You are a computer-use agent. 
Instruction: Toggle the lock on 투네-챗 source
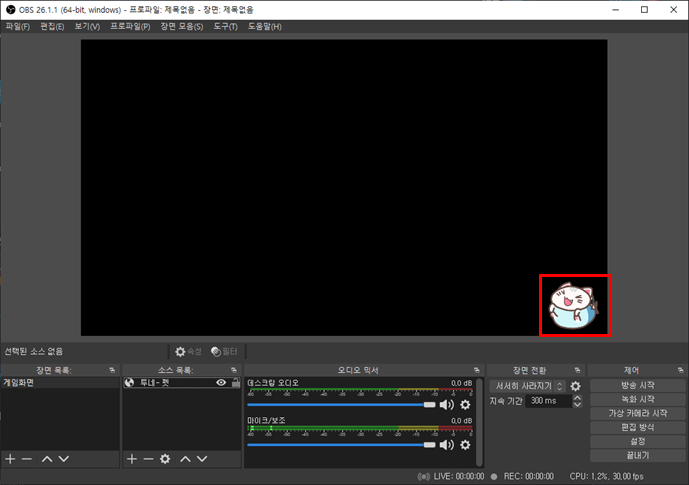[x=236, y=383]
